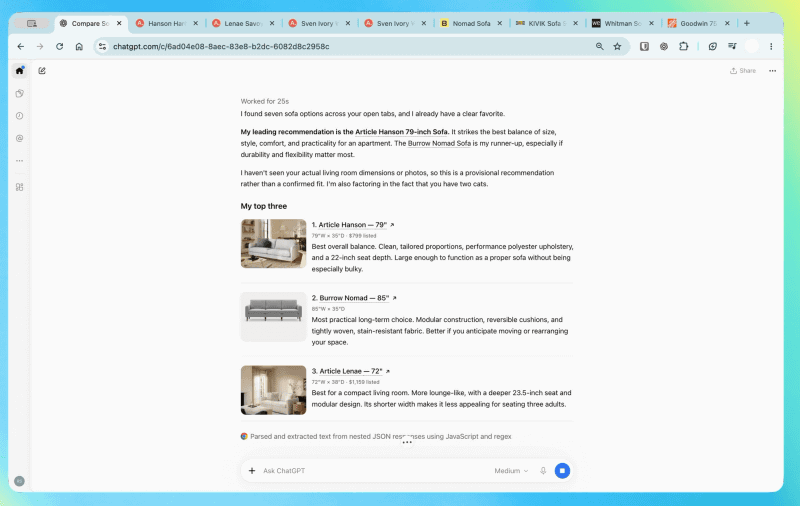Go forward using the browser forward arrow
Screen dimensions: 800x506
40,46
